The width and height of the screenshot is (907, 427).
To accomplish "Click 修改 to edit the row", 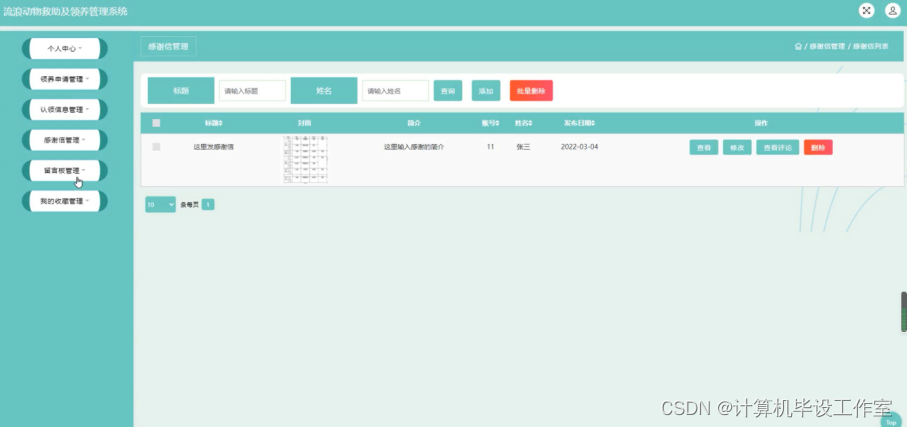I will (737, 148).
